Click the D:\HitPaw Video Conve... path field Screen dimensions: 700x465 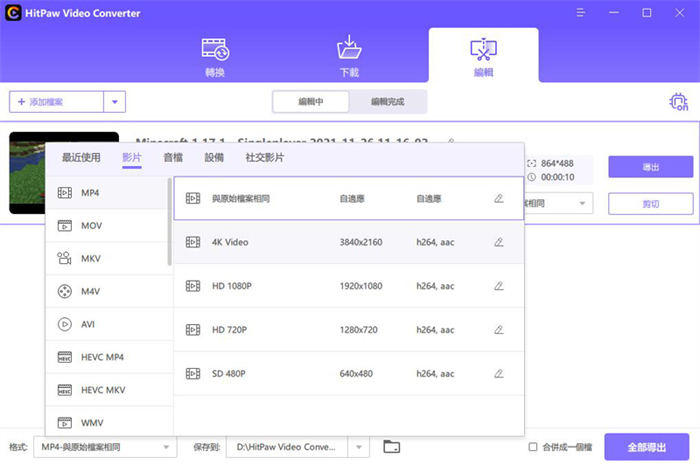pyautogui.click(x=287, y=447)
